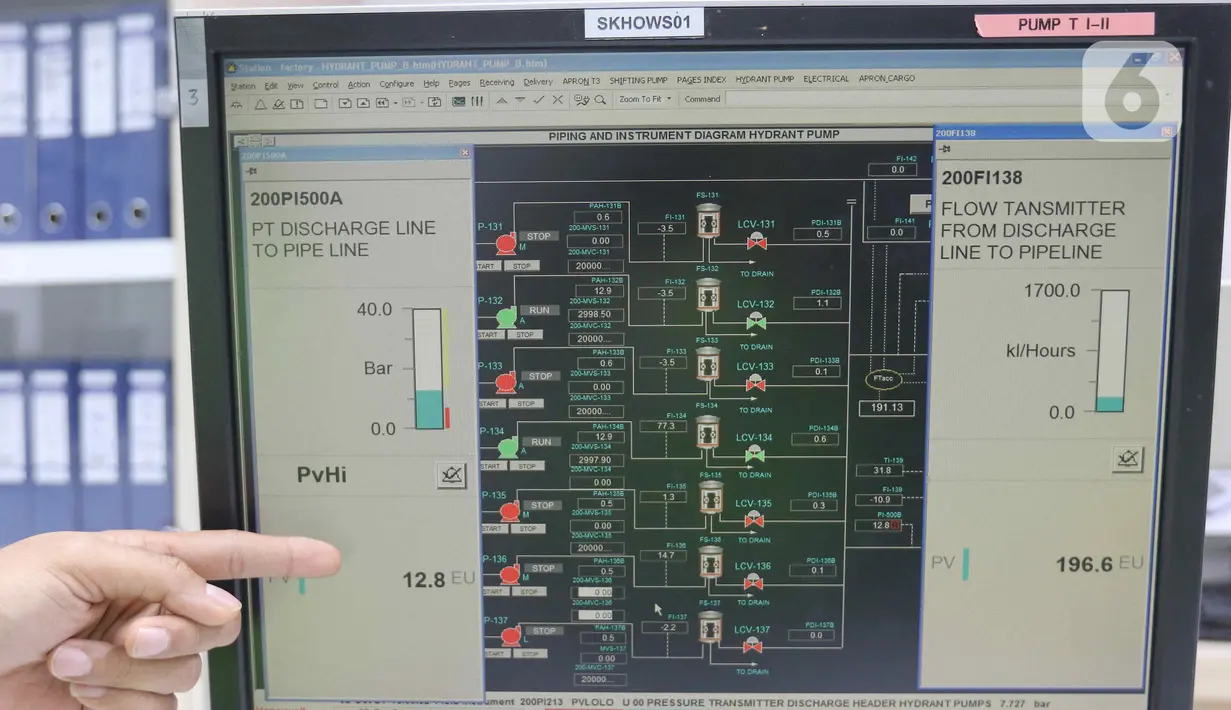Click the START button for P-131
Viewport: 1231px width, 710px height.
487,266
